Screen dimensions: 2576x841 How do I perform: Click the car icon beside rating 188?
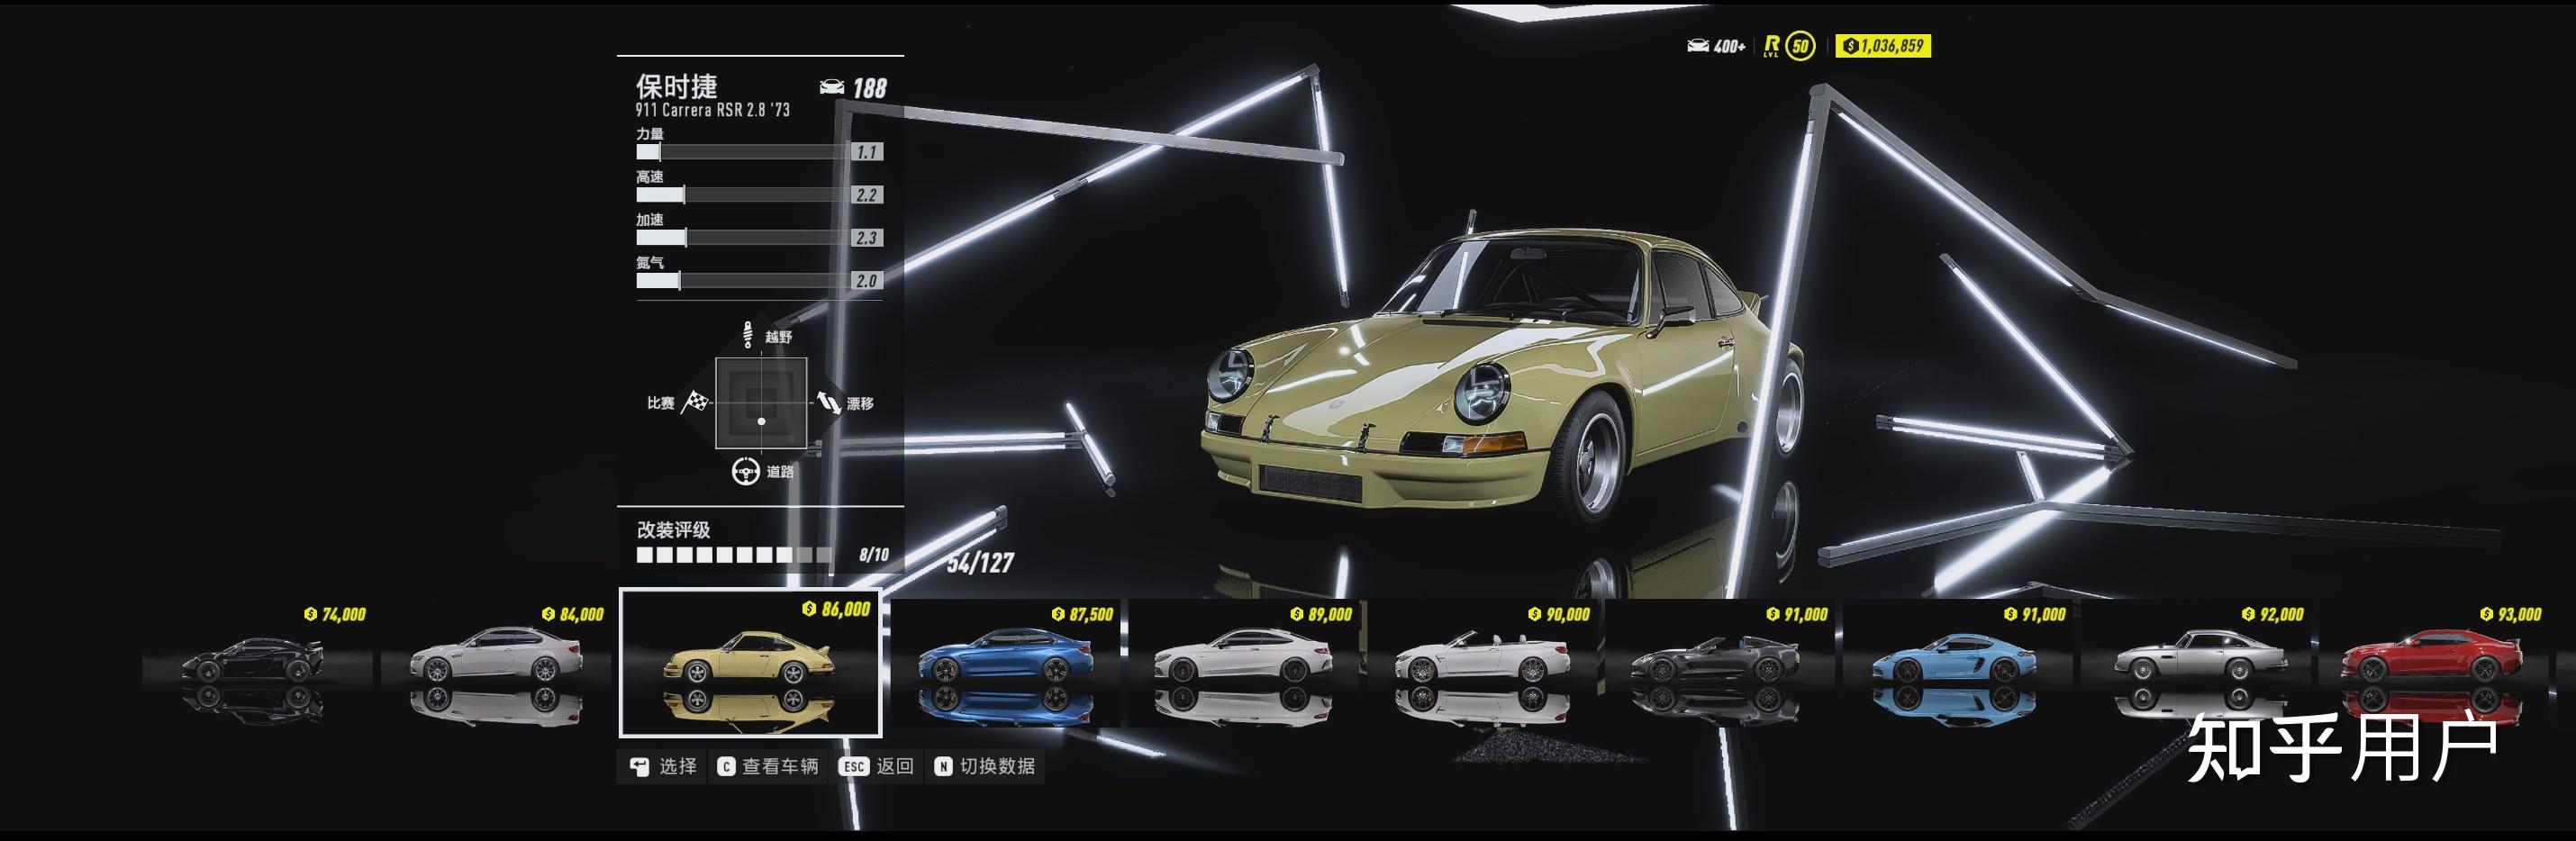click(831, 88)
